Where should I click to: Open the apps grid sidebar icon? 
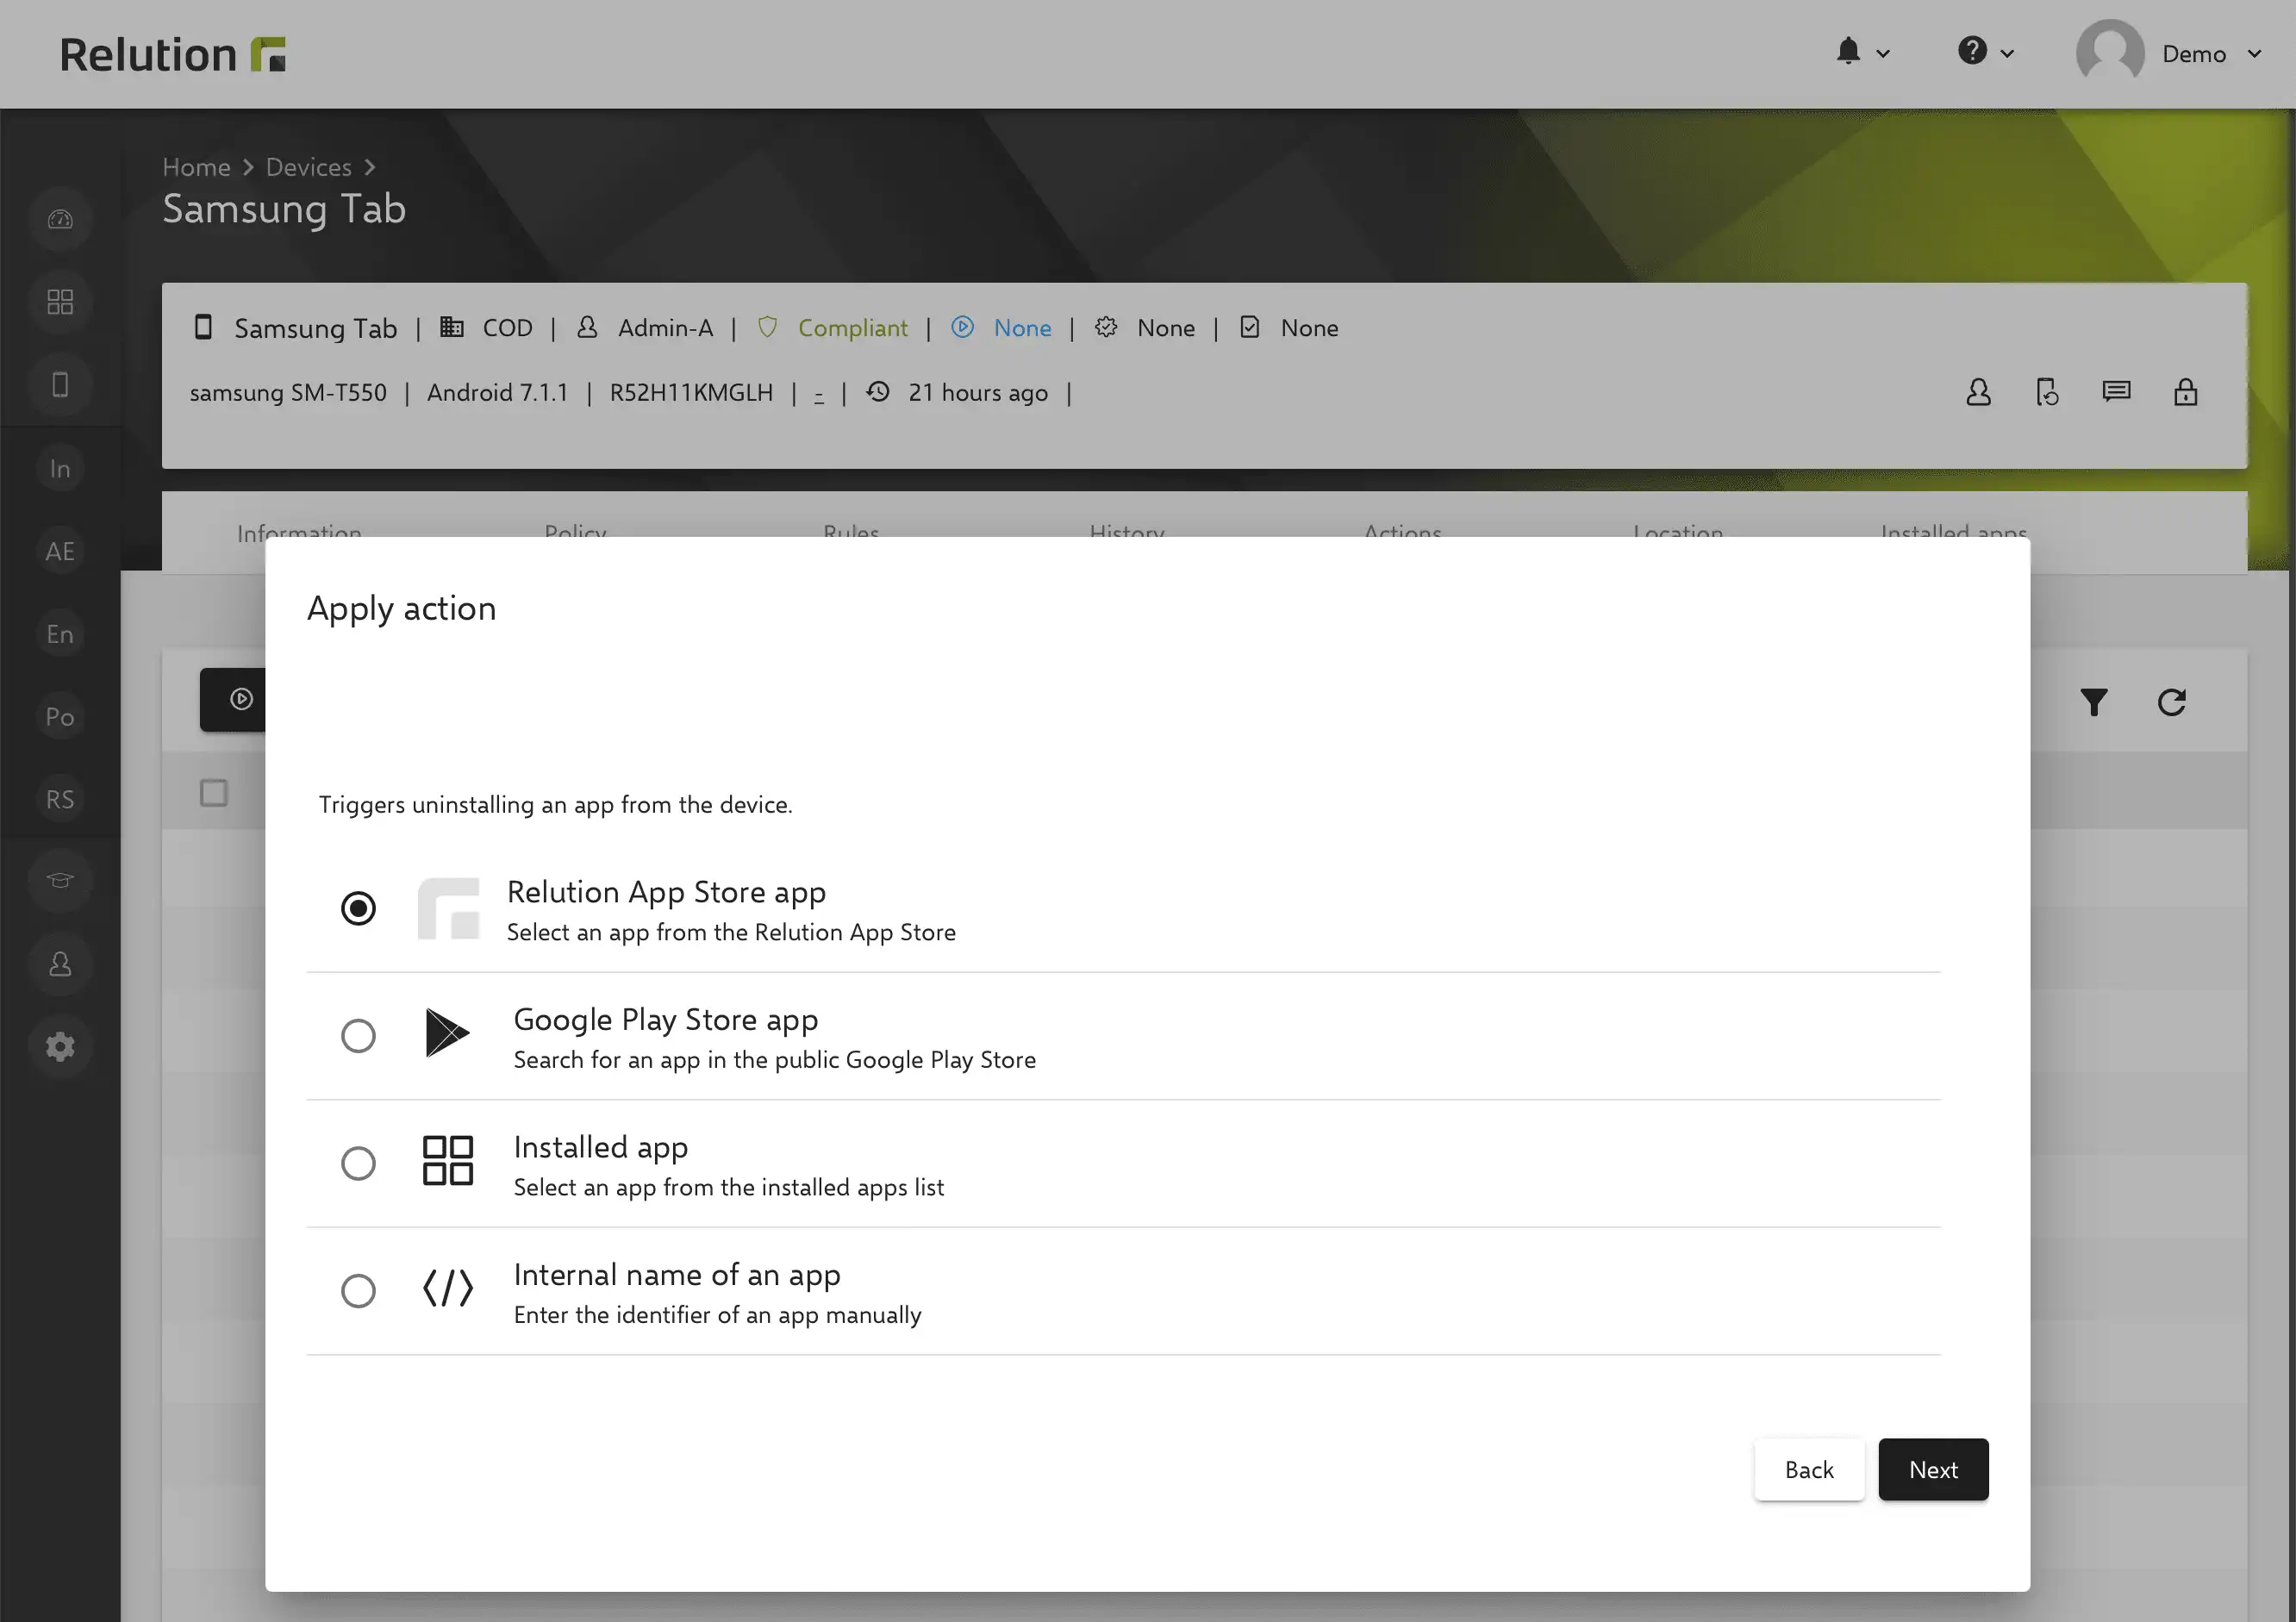click(x=60, y=302)
